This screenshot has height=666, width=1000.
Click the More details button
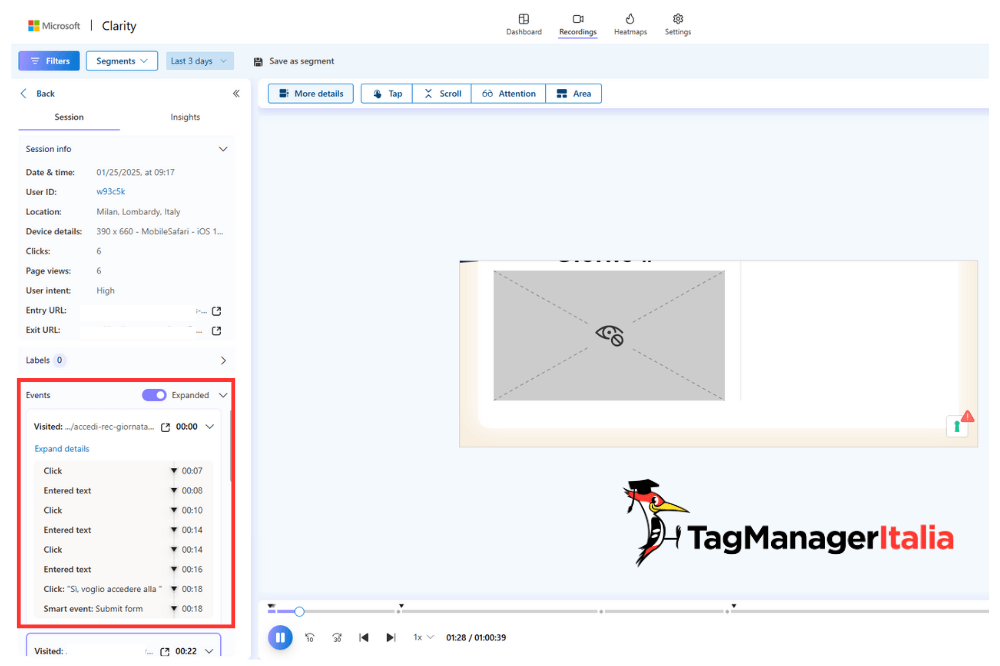[x=311, y=94]
